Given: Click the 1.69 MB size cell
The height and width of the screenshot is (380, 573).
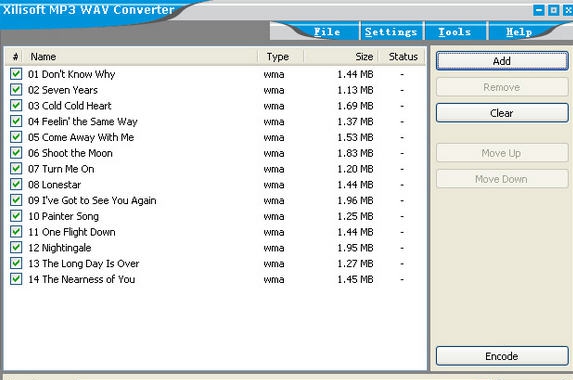Looking at the screenshot, I should [x=355, y=106].
